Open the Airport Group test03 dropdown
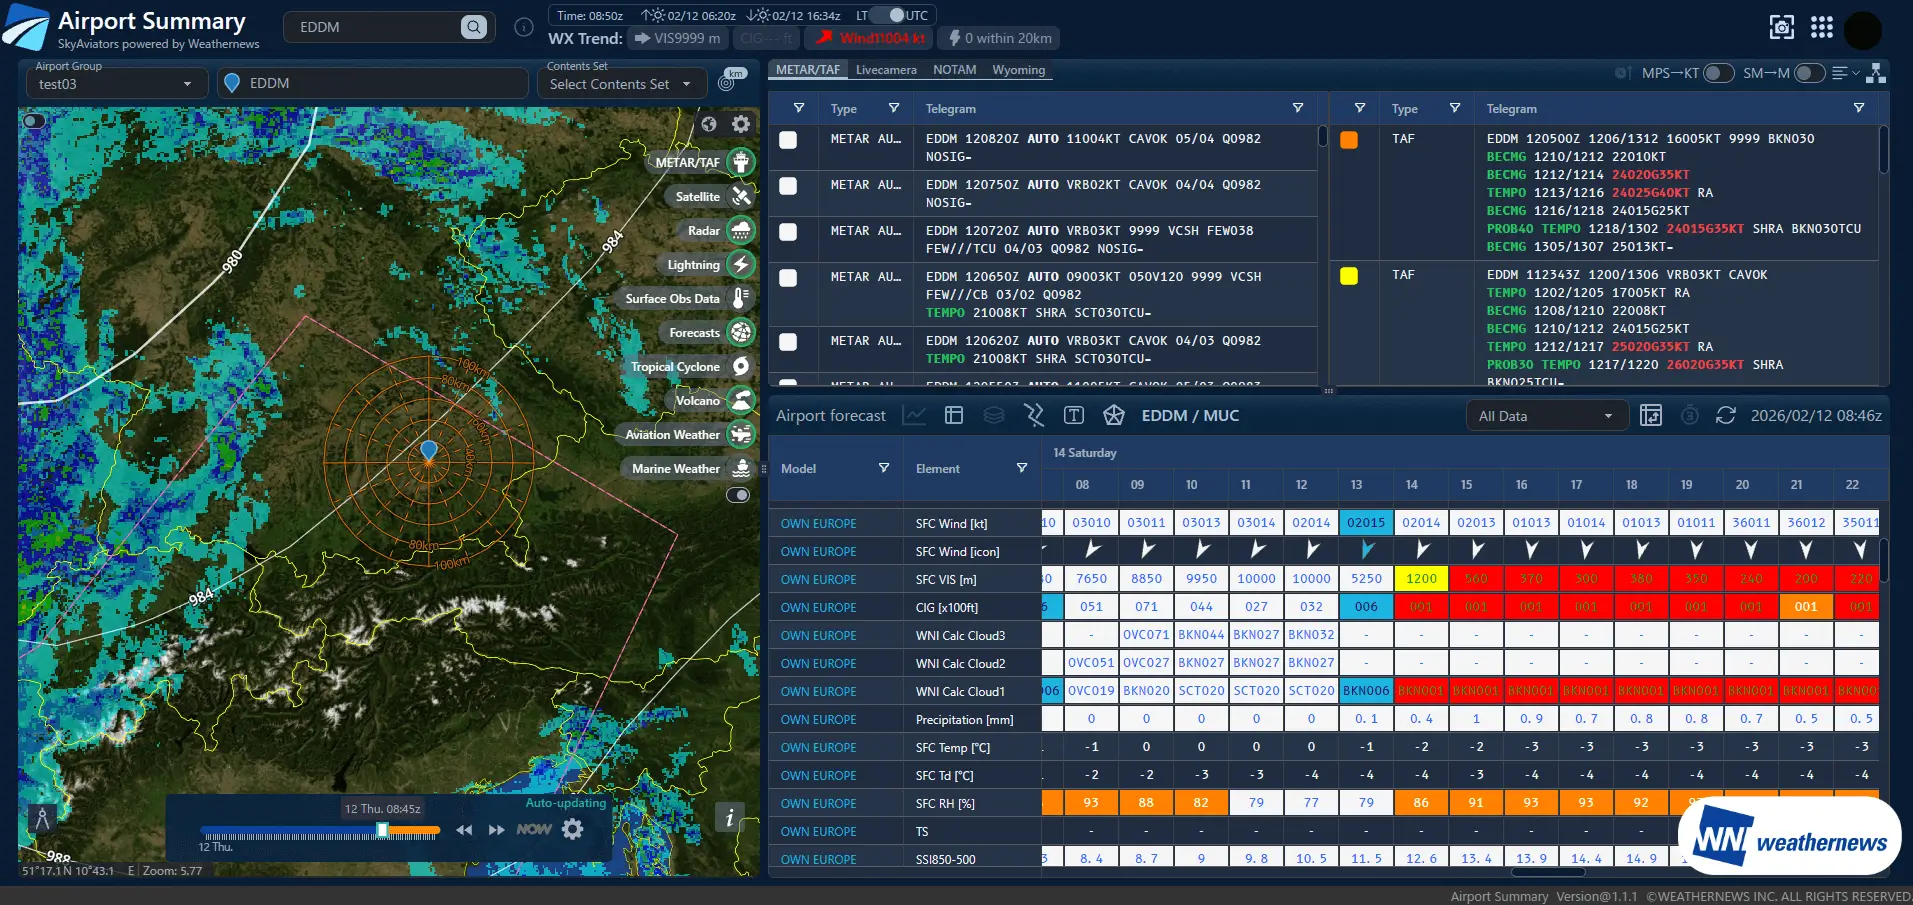The image size is (1913, 905). (x=115, y=84)
